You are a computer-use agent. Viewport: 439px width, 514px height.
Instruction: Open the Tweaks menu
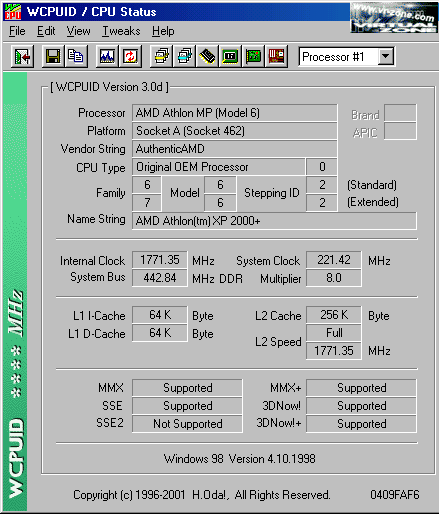click(121, 31)
